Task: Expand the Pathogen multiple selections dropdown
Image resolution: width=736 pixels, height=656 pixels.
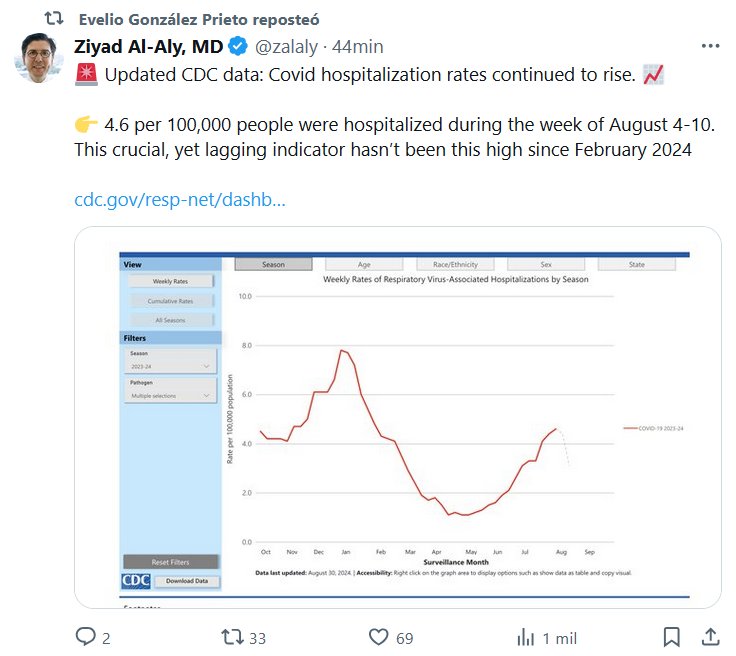Action: [172, 396]
